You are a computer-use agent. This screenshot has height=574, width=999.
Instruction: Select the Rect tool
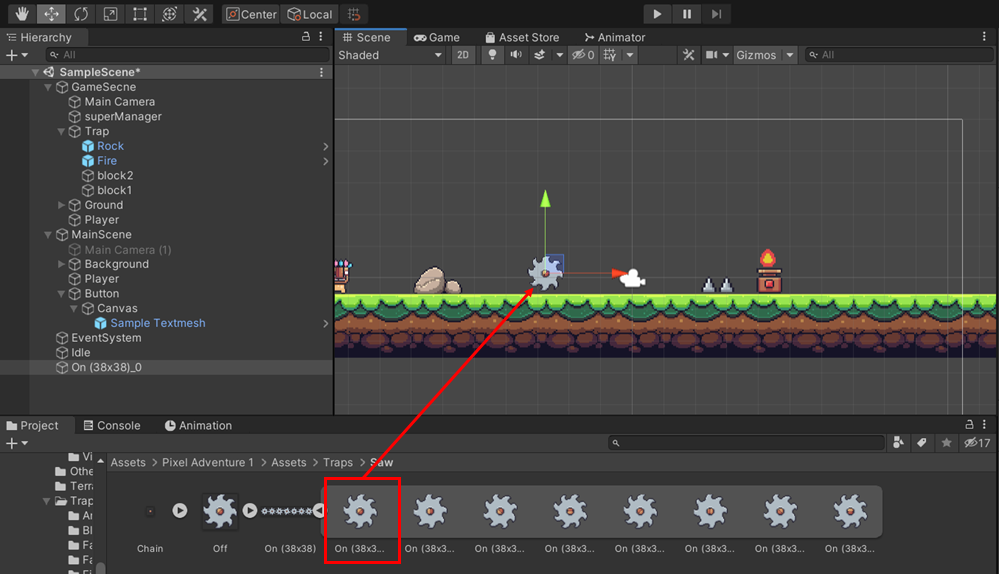[140, 14]
